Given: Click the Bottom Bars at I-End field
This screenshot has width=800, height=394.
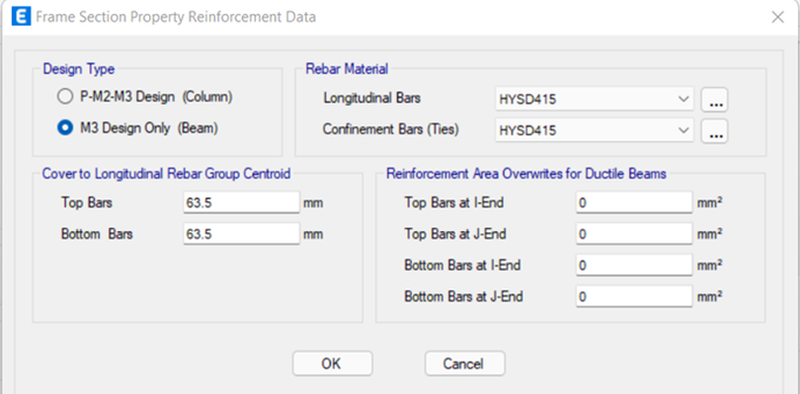Looking at the screenshot, I should (x=634, y=265).
